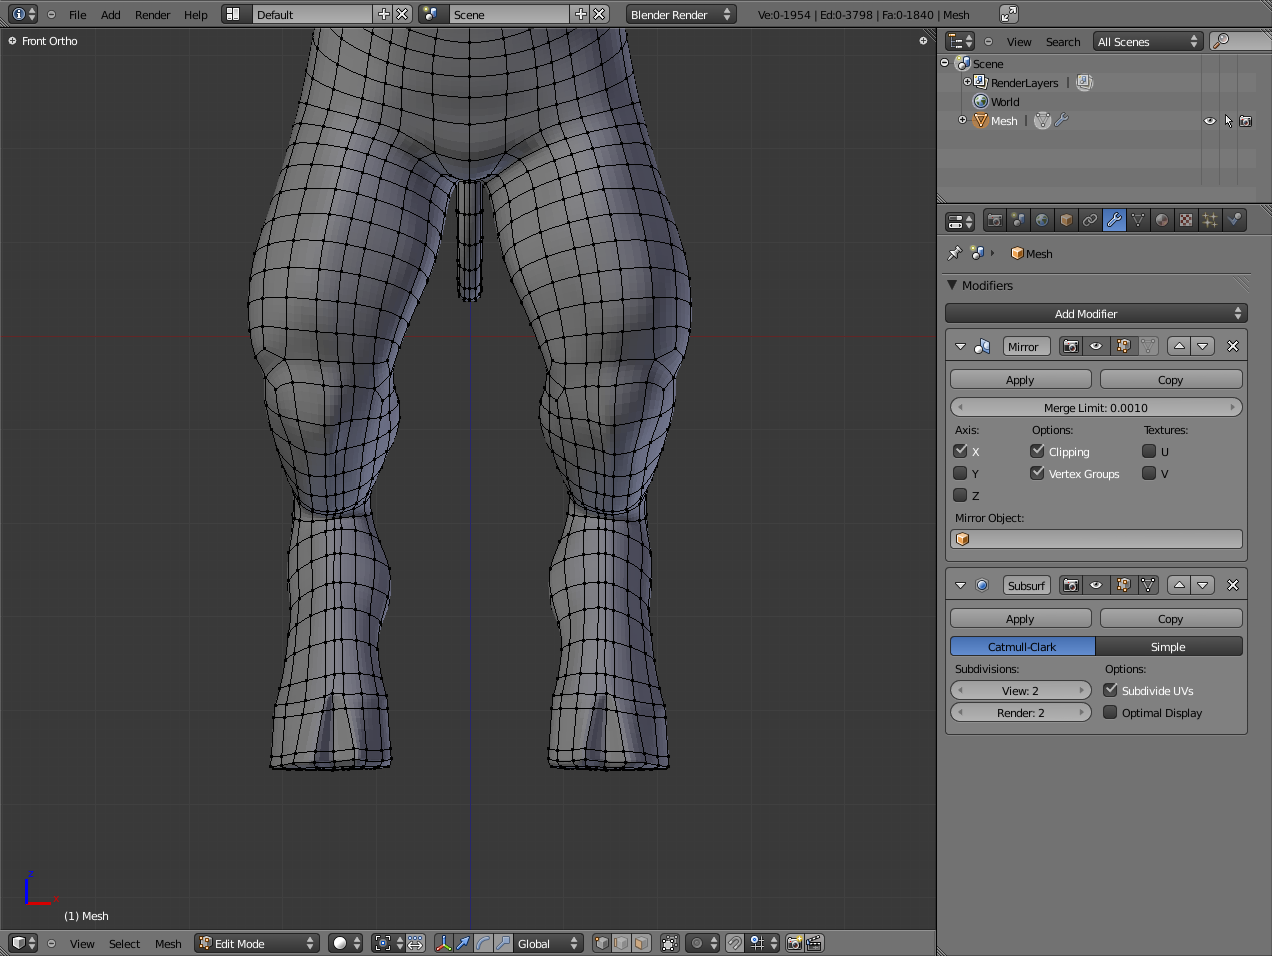Open the Material properties tab (sphere icon)

click(1162, 221)
